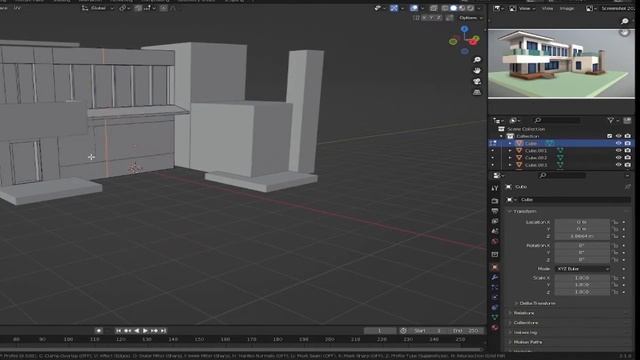Toggle the Collection exclude checkbox
The height and width of the screenshot is (360, 640).
click(609, 136)
